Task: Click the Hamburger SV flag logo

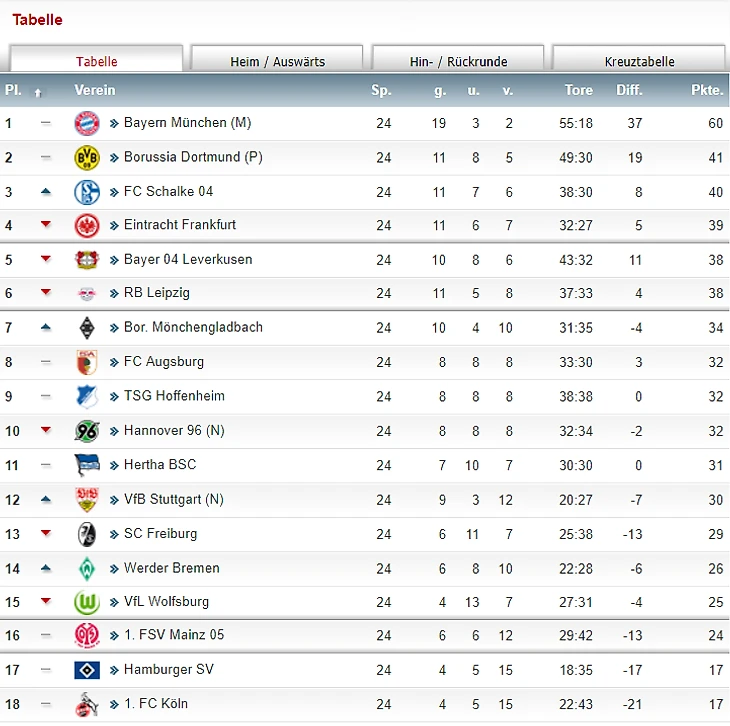Action: tap(87, 670)
